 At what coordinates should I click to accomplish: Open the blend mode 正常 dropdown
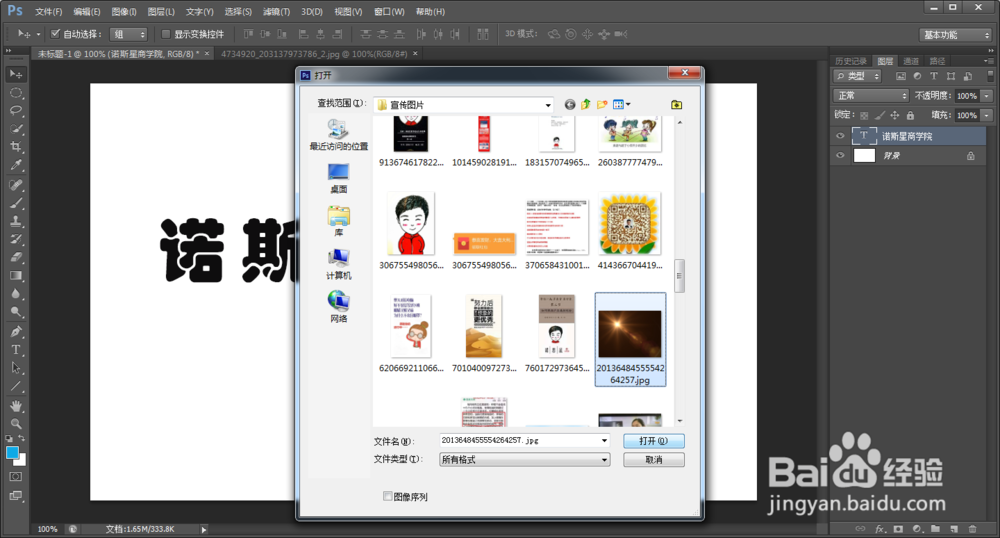(x=871, y=96)
